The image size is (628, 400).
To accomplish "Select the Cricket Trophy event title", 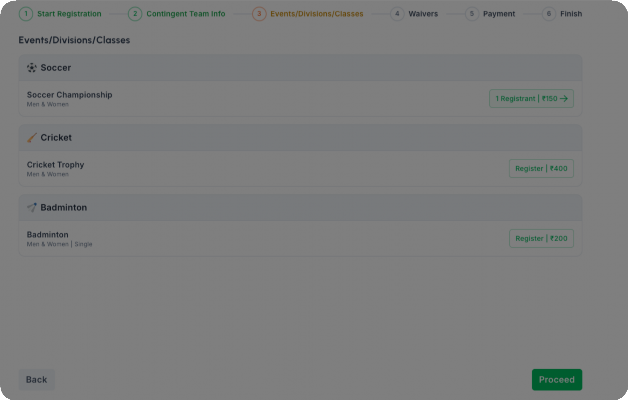I will pos(56,165).
